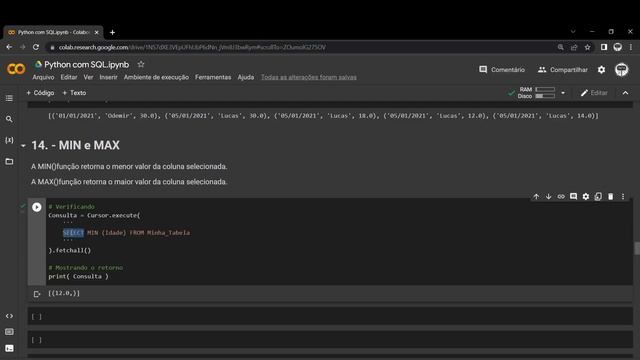Open the code snippets sidebar icon
This screenshot has width=640, height=360.
pos(9,316)
